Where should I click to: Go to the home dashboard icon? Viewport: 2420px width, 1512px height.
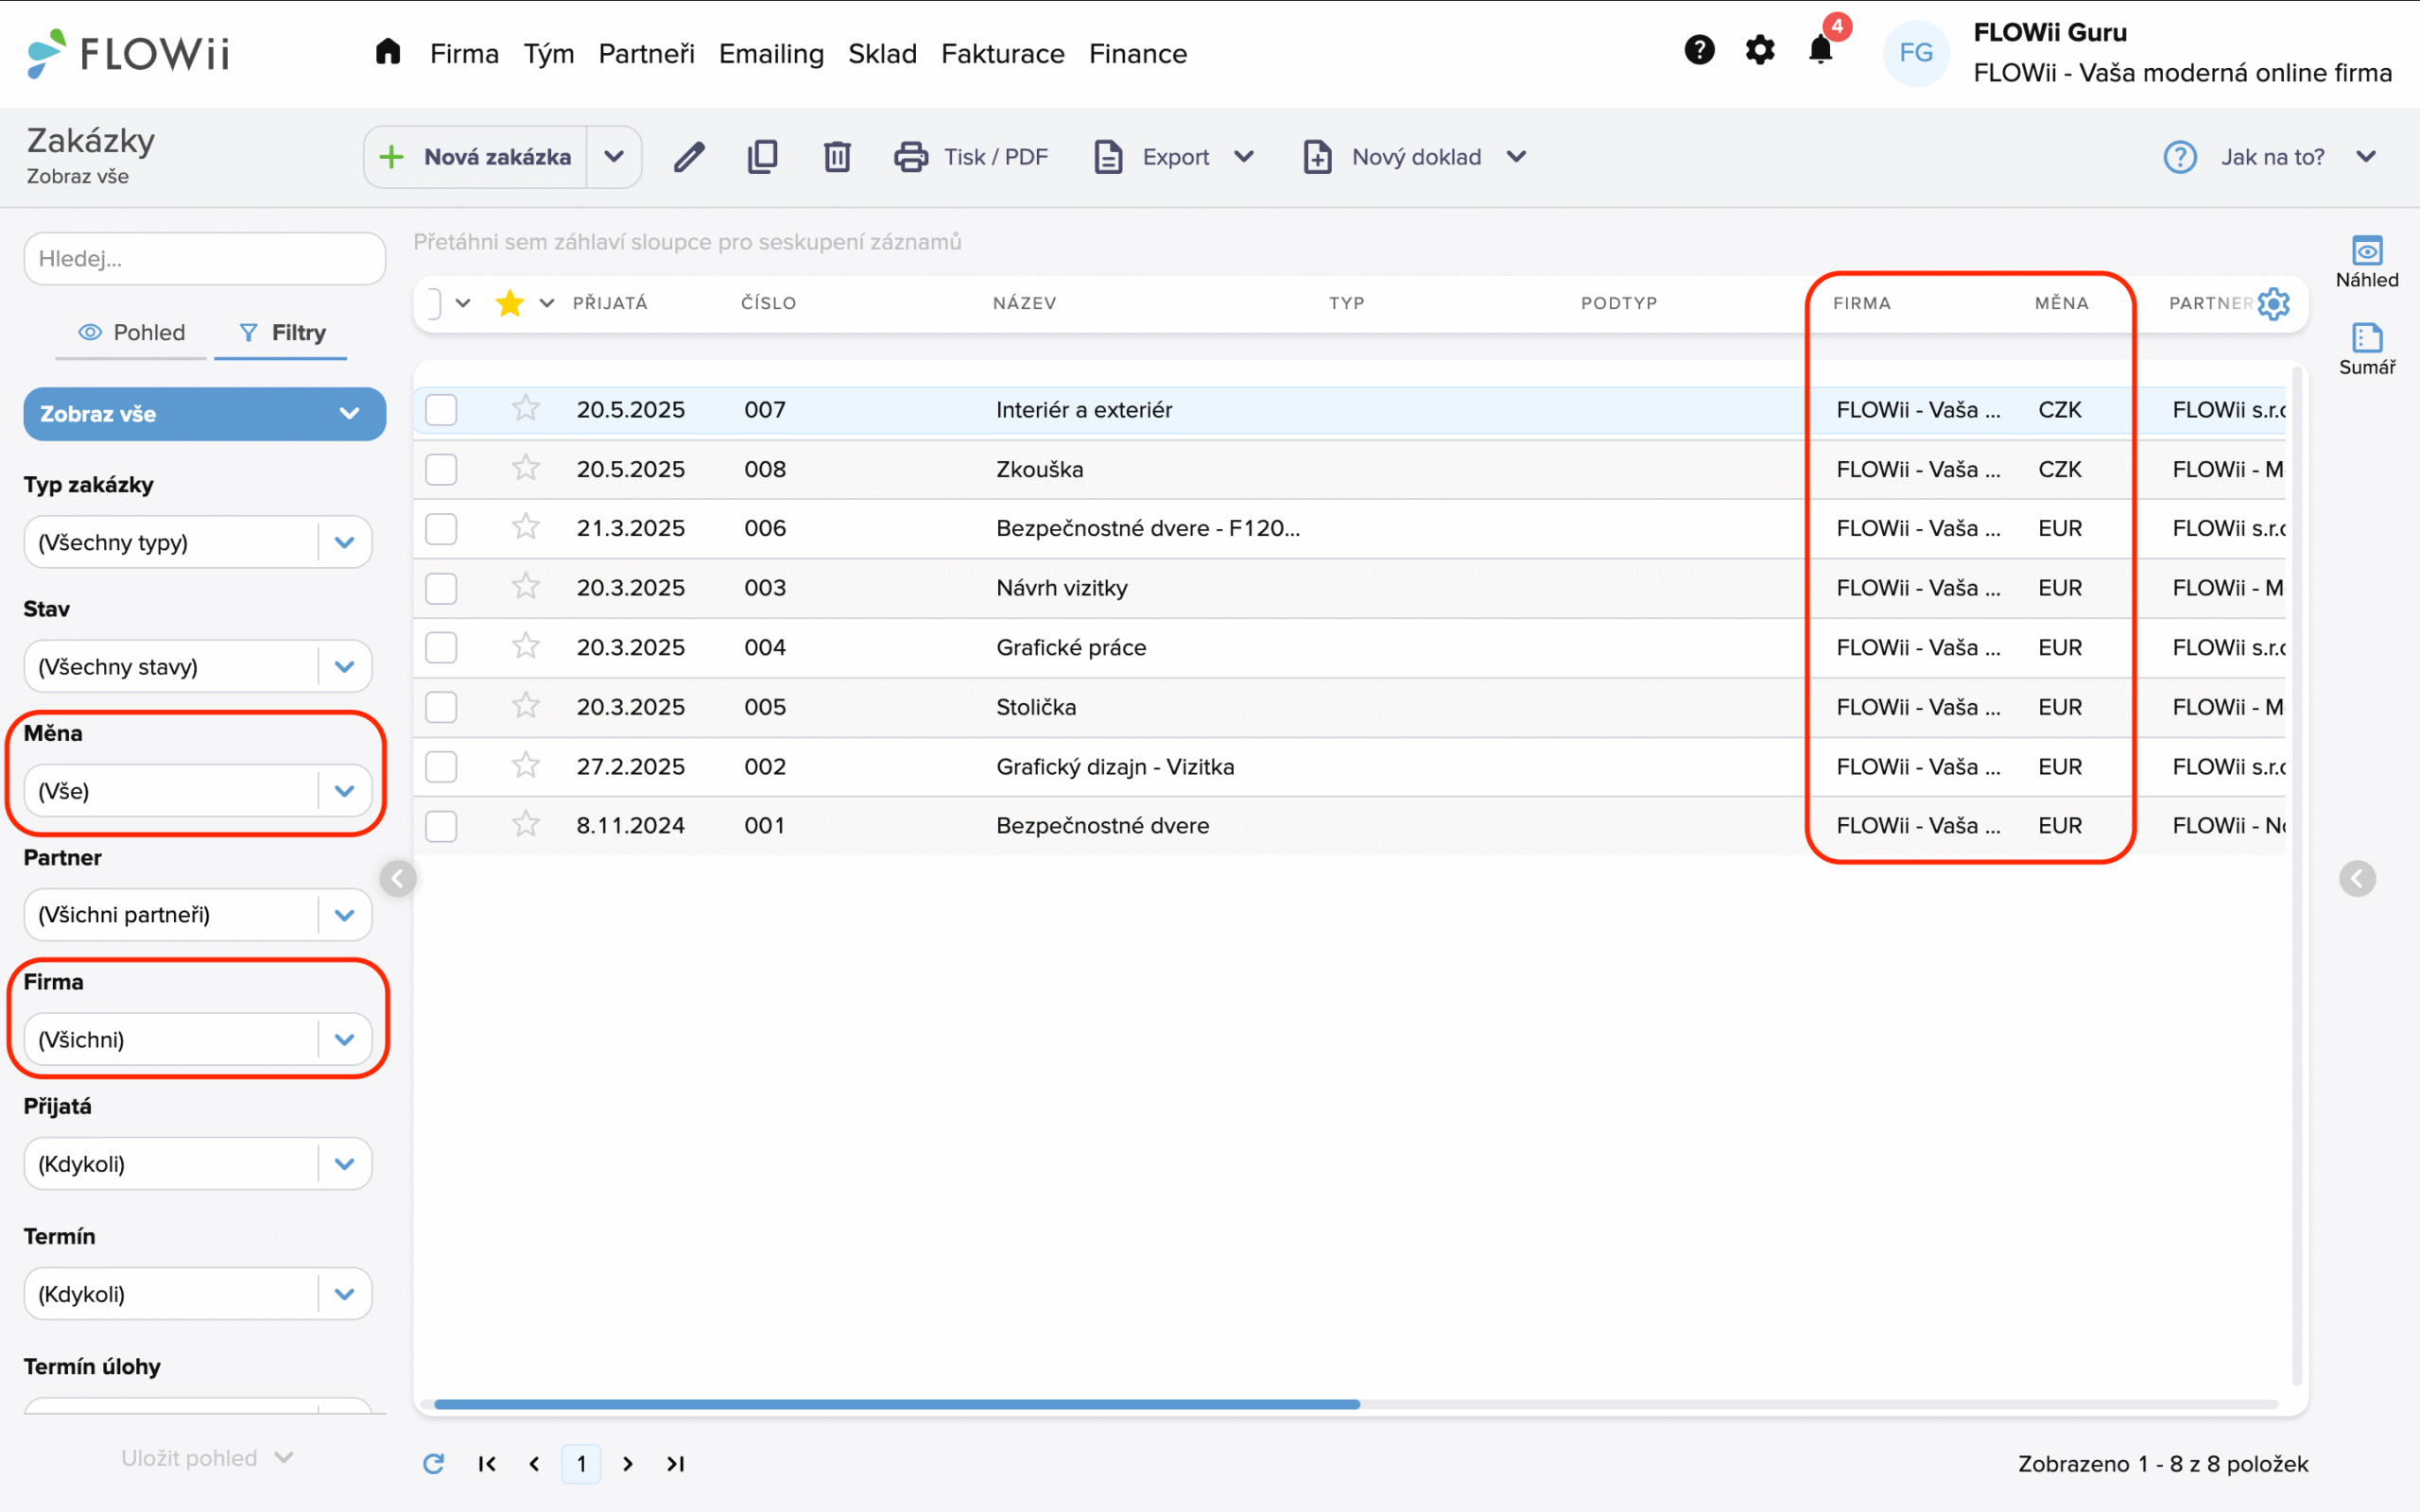point(388,51)
